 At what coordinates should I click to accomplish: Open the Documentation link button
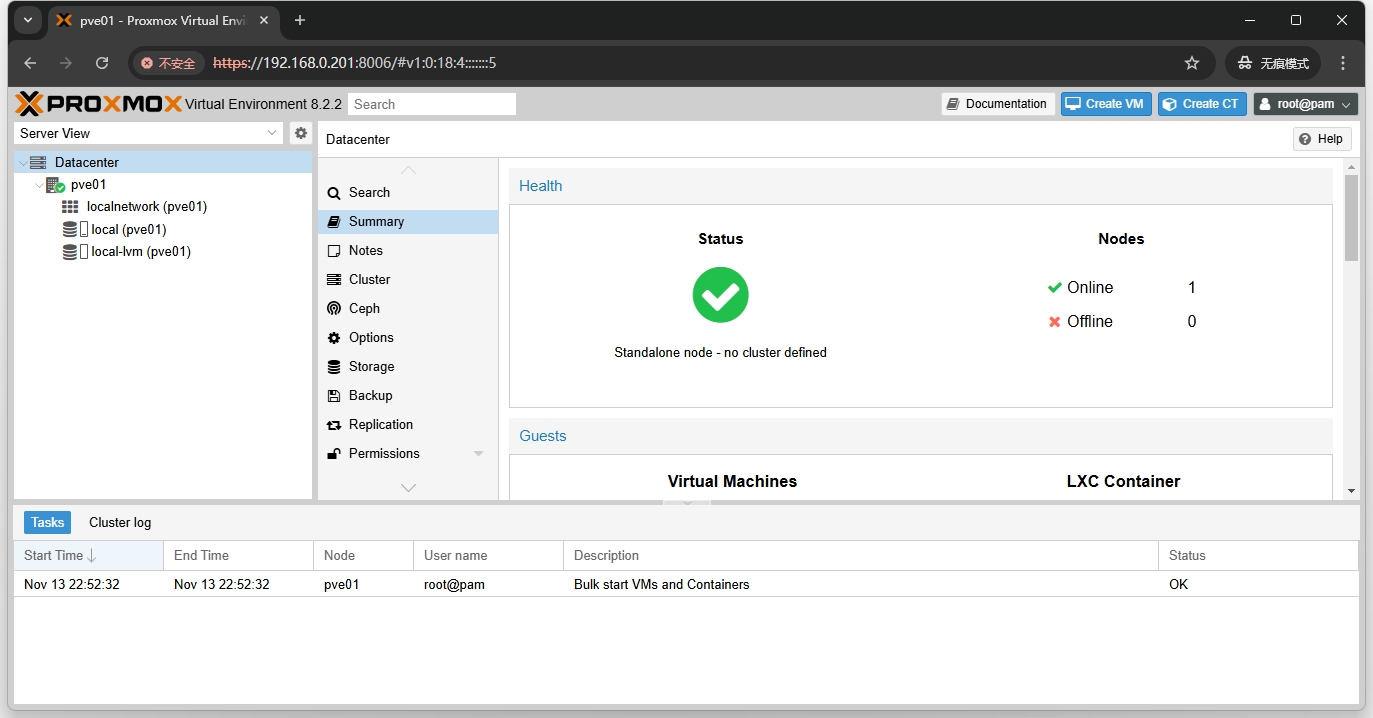point(997,104)
